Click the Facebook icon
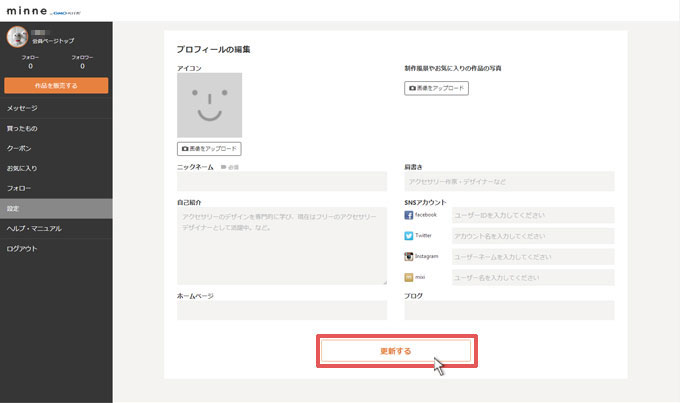Viewport: 680px width, 403px height. (x=409, y=215)
